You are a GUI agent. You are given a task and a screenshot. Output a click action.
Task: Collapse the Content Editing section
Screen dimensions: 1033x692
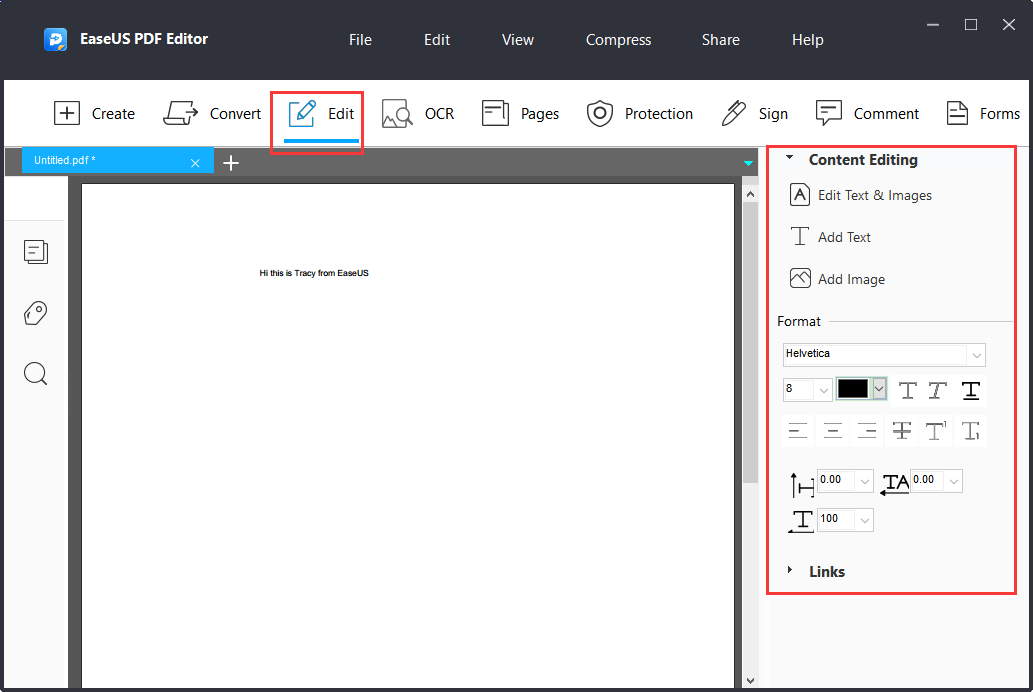point(789,158)
